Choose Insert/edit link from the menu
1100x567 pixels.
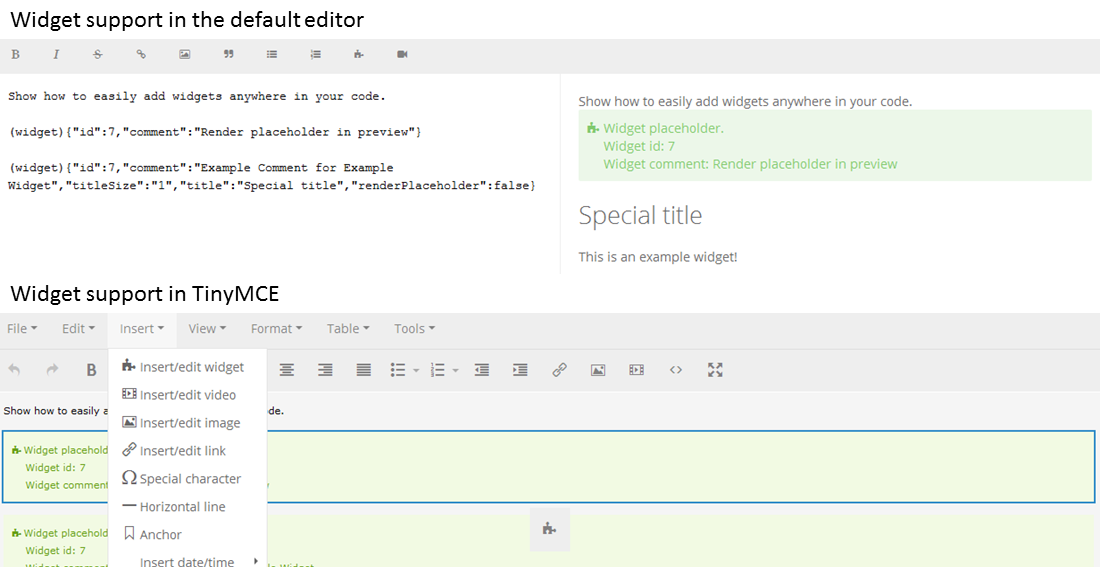pyautogui.click(x=188, y=451)
